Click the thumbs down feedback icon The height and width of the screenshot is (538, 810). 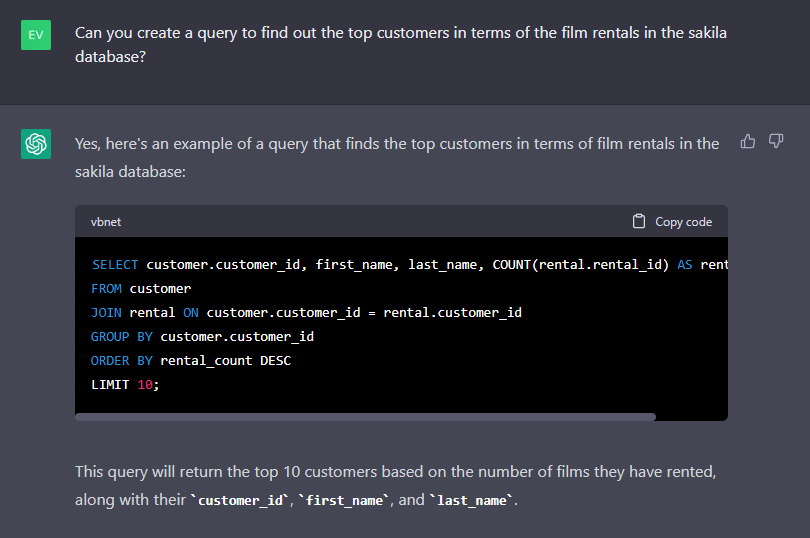coord(776,141)
